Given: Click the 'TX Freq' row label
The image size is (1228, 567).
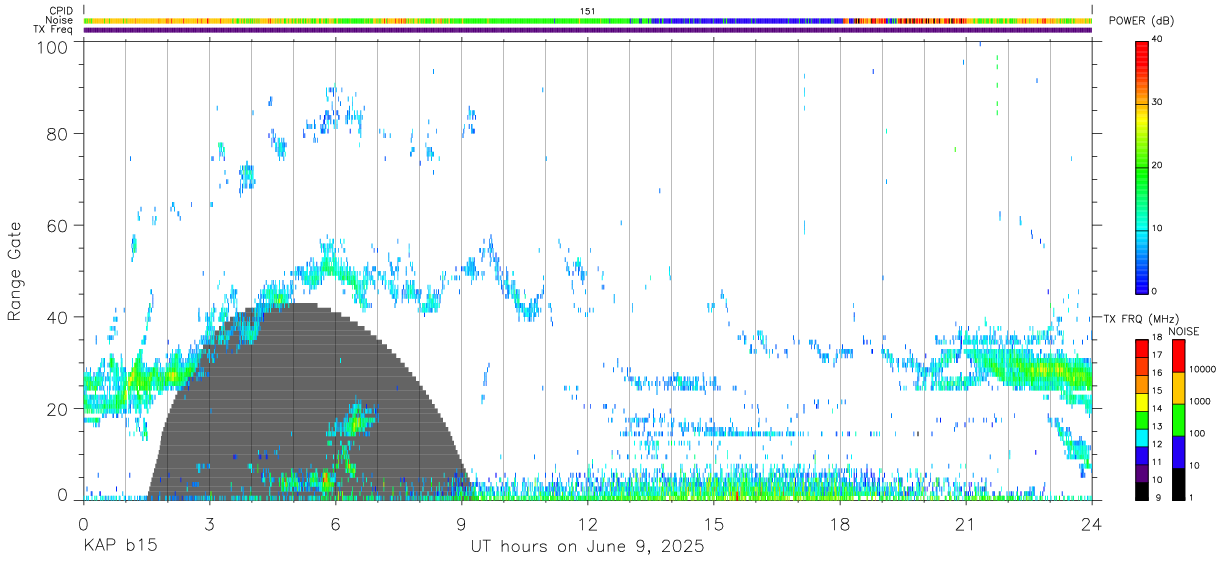Looking at the screenshot, I should coord(55,30).
